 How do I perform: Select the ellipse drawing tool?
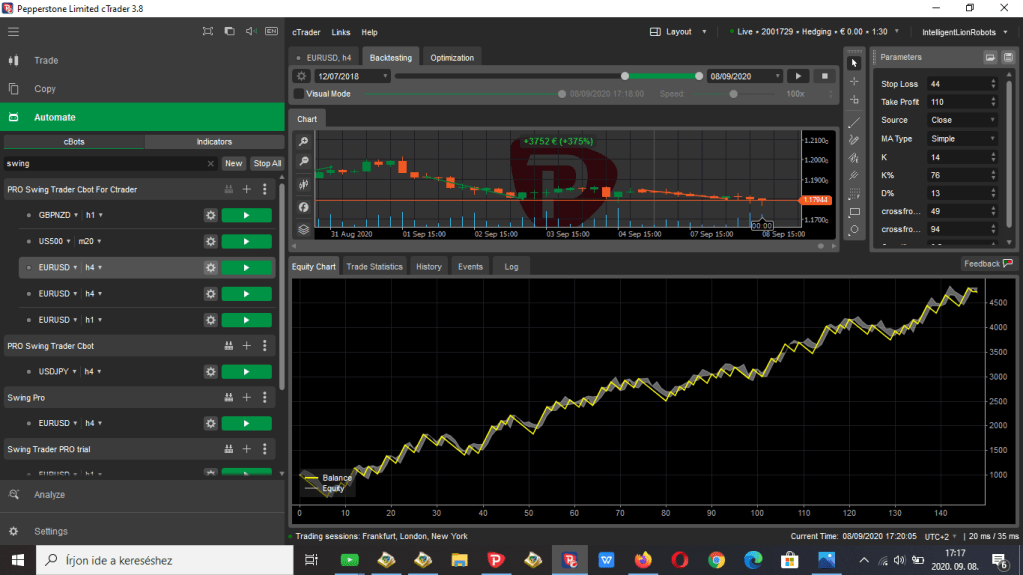click(x=853, y=230)
